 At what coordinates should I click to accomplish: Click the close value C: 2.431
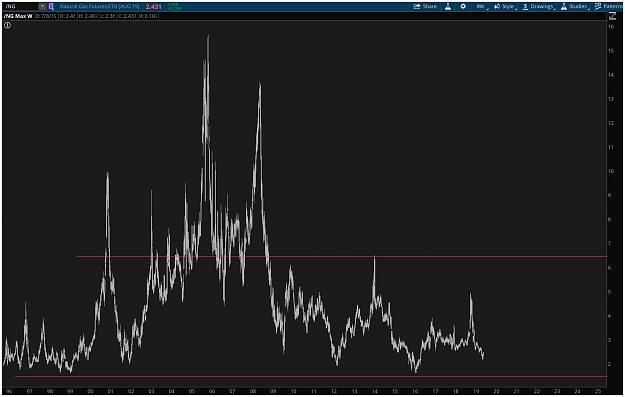(127, 16)
